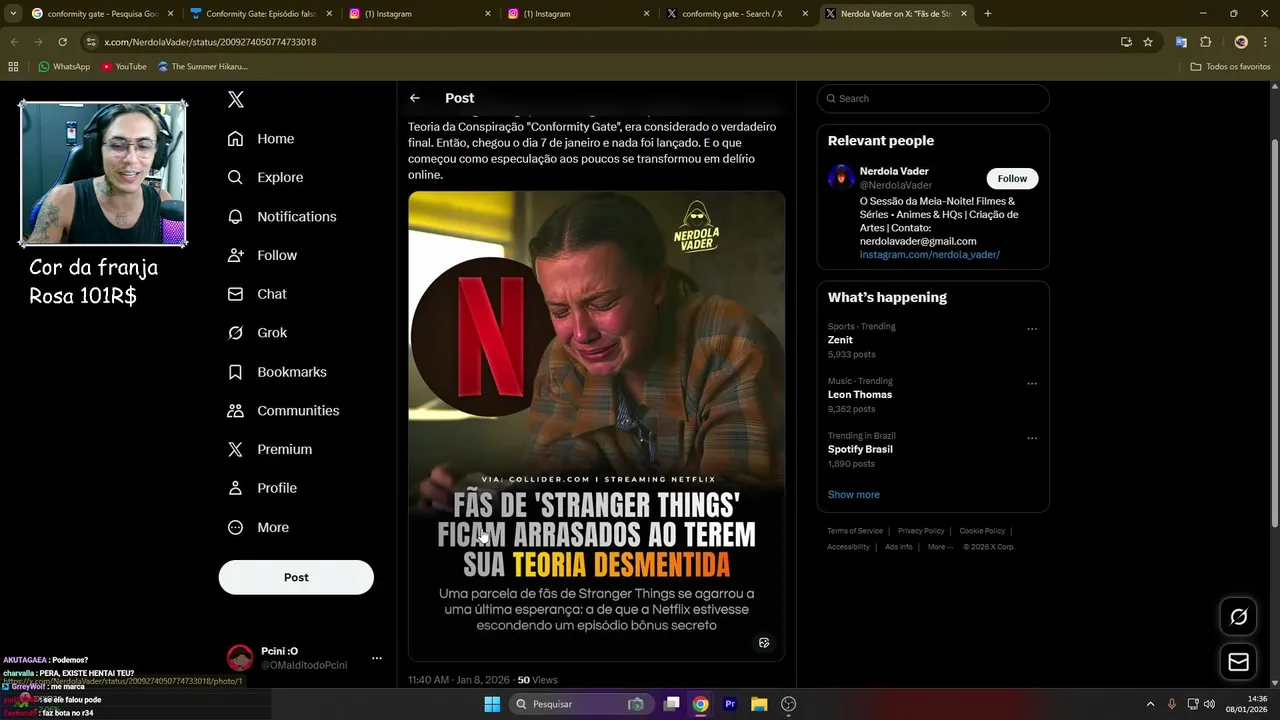Click the Search field on X
This screenshot has height=720, width=1280.
(x=933, y=98)
